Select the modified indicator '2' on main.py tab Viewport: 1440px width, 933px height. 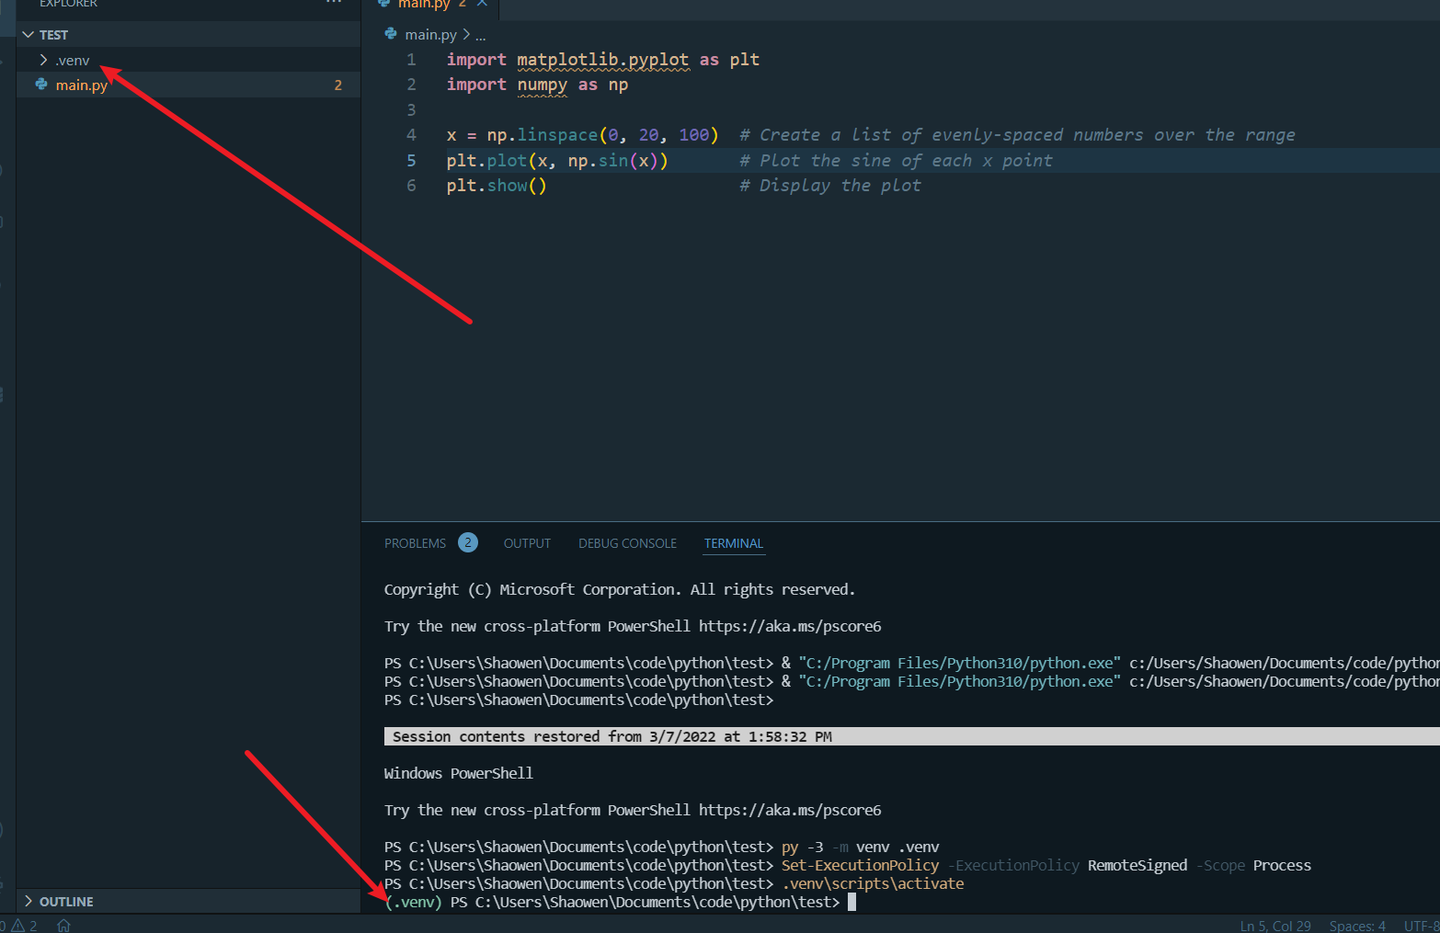(x=464, y=3)
